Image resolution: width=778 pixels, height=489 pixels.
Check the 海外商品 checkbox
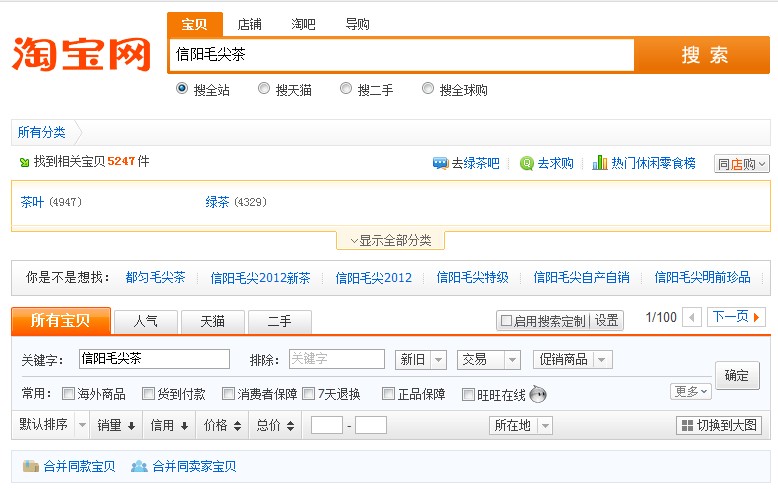68,394
